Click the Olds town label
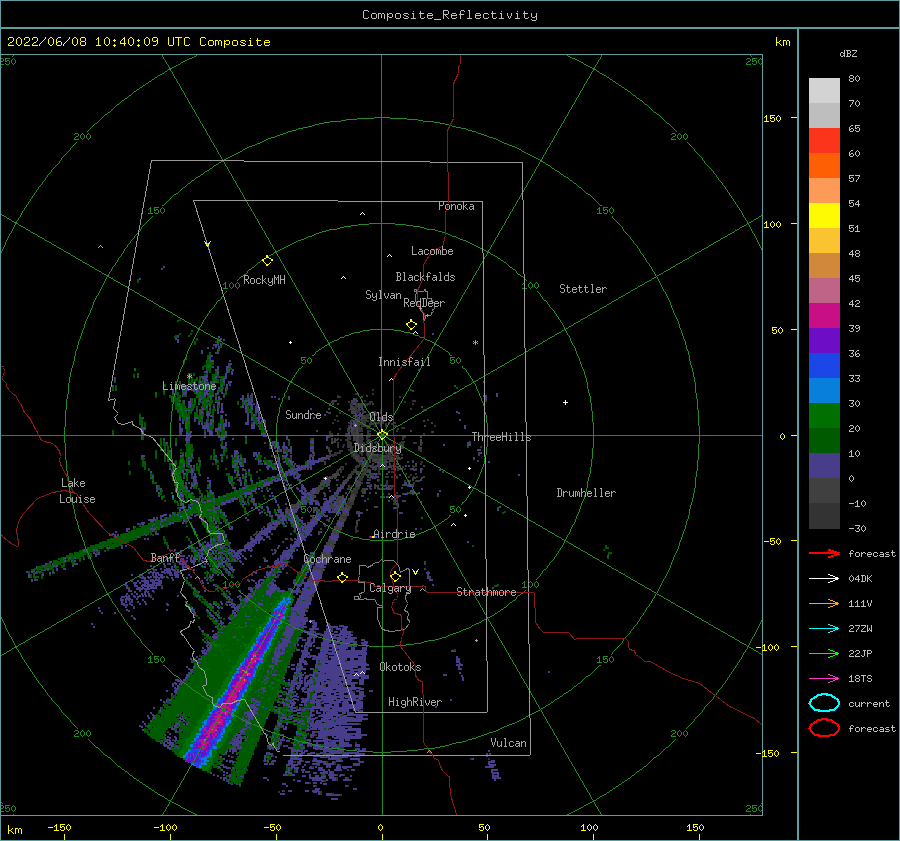This screenshot has height=841, width=900. 381,417
